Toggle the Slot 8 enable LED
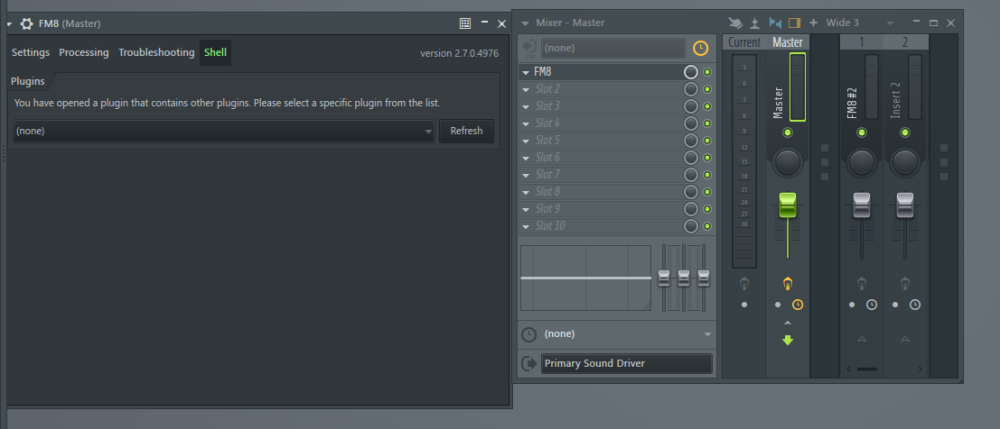This screenshot has width=1000, height=429. [x=707, y=192]
